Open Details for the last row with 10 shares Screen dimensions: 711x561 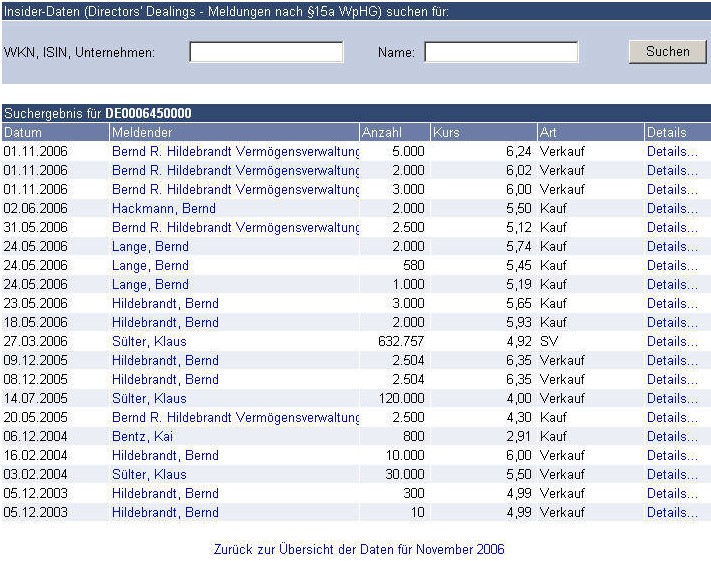pos(672,513)
